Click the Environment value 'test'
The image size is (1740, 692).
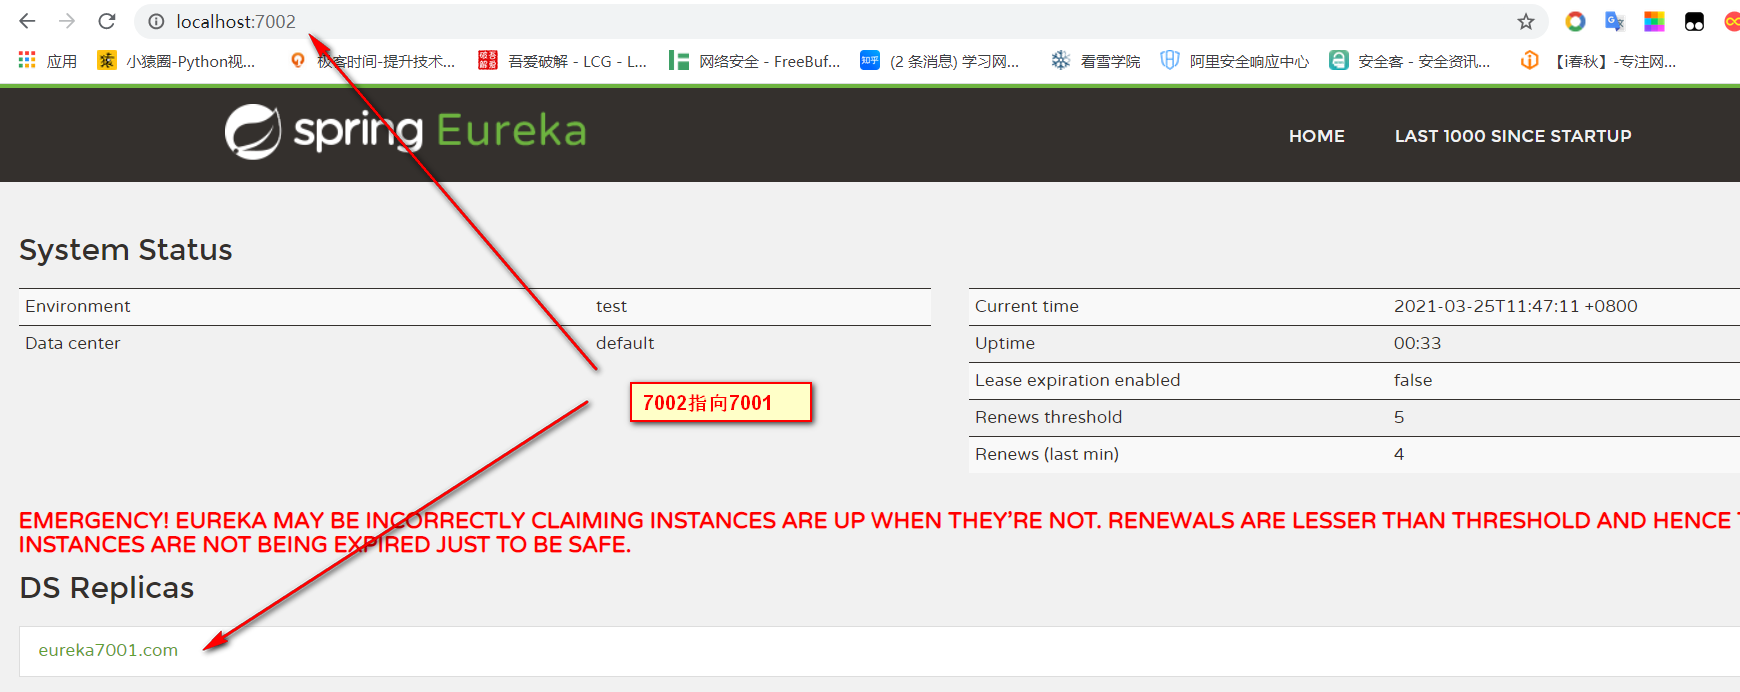pos(611,306)
